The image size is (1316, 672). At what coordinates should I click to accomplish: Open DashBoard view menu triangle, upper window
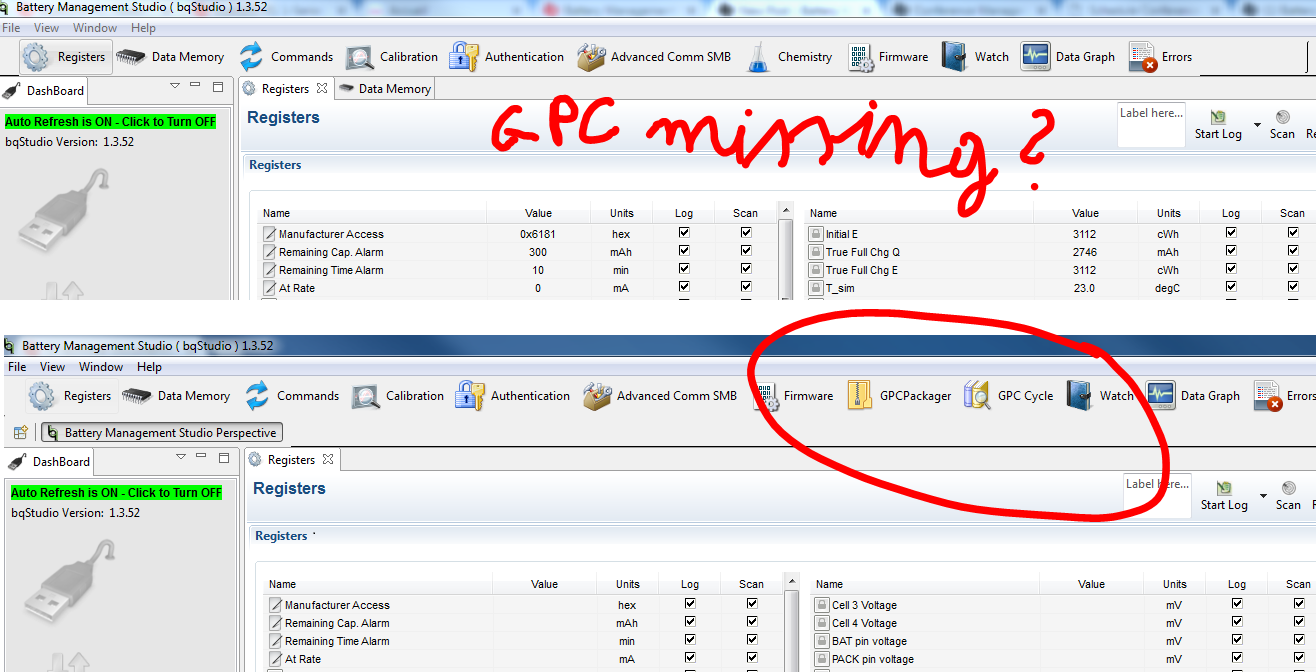[175, 87]
